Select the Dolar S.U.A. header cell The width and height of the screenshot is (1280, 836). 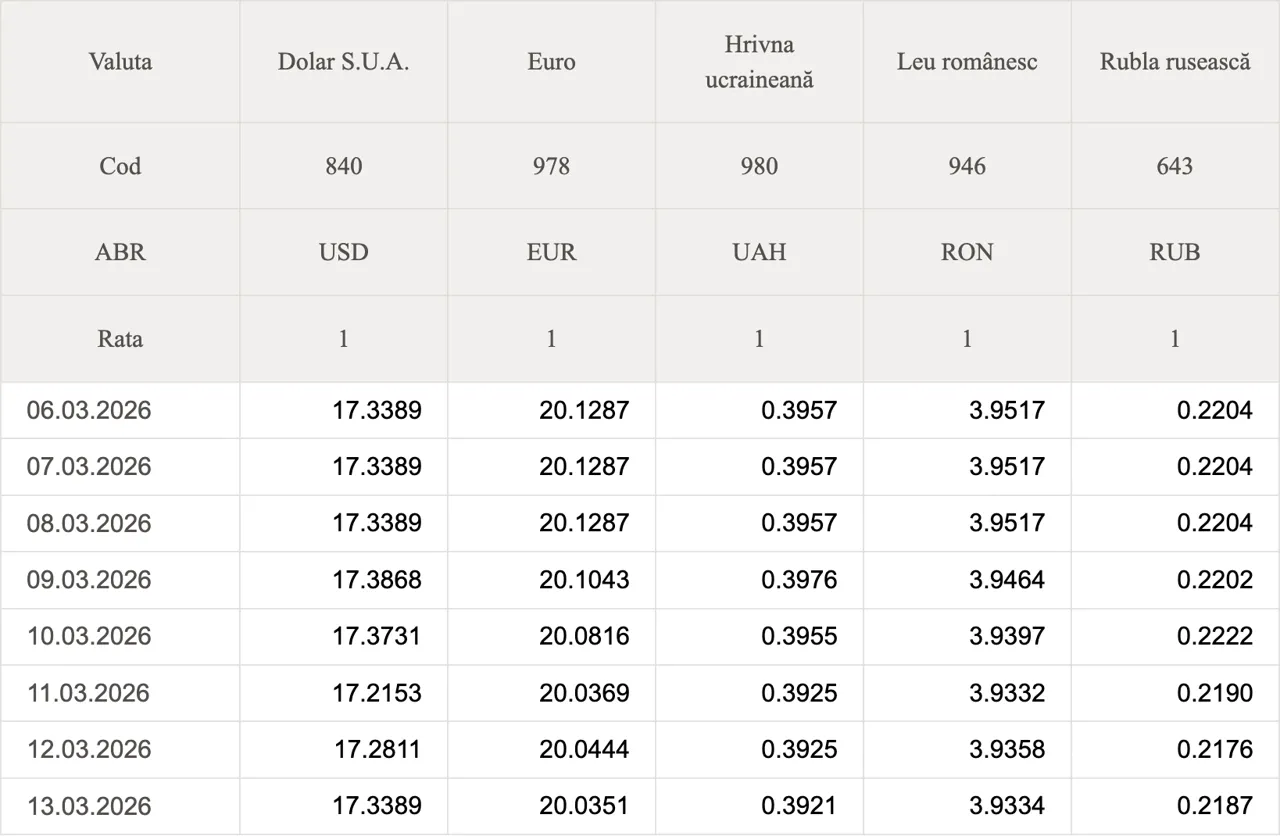(x=343, y=62)
